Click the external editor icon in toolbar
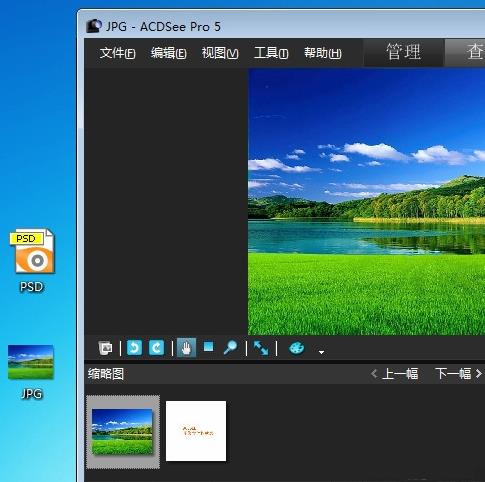This screenshot has height=482, width=485. [106, 348]
